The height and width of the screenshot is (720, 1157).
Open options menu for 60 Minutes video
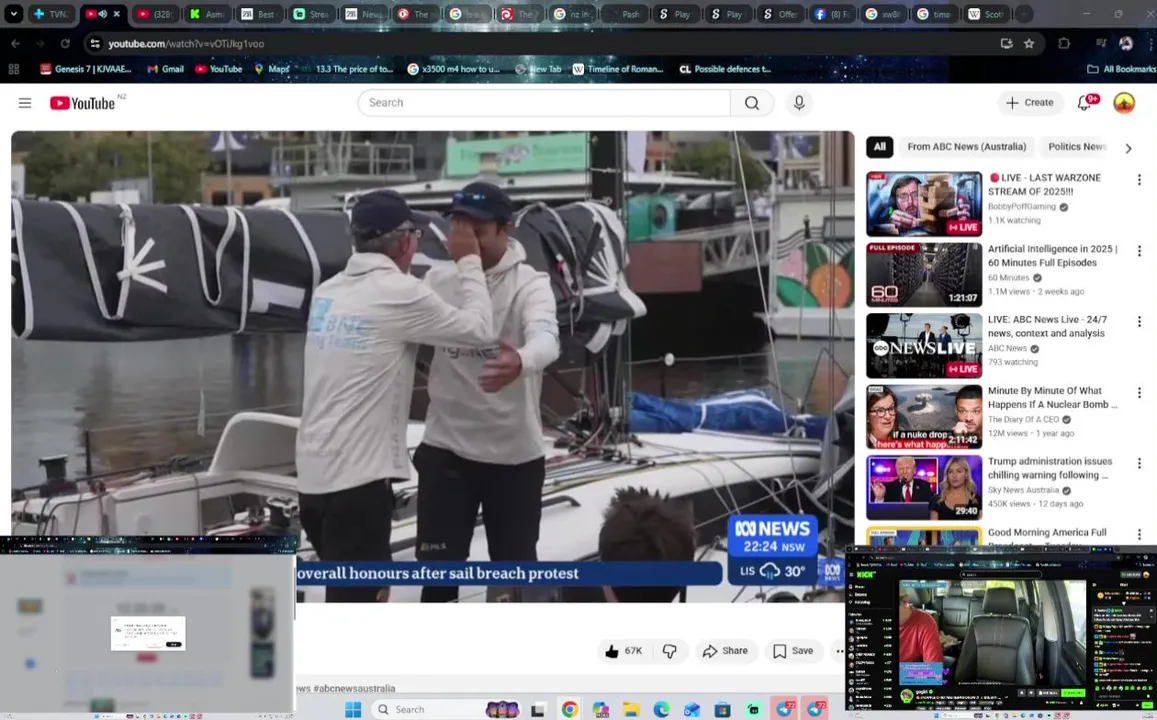point(1139,251)
